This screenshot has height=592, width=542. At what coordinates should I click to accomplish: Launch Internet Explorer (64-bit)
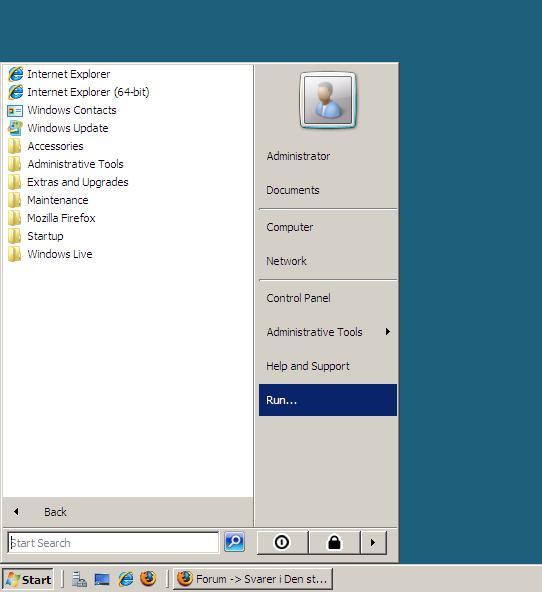[79, 92]
